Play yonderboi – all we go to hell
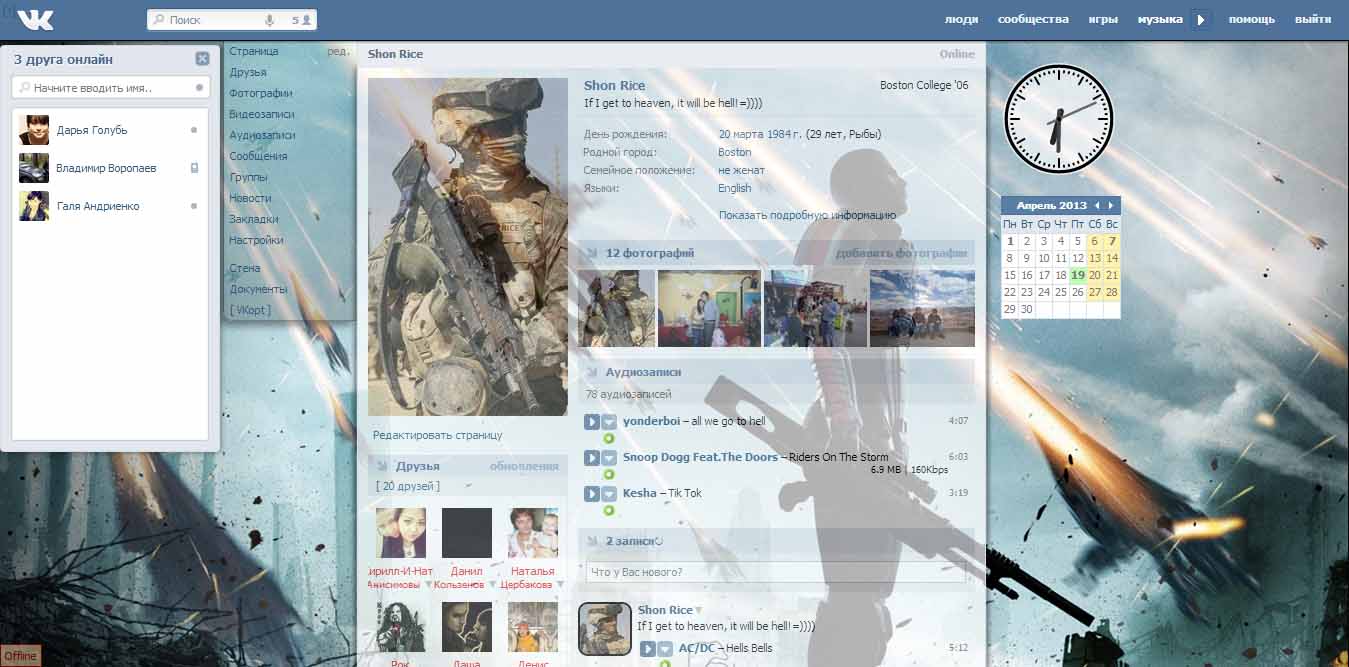The image size is (1349, 667). coord(591,422)
